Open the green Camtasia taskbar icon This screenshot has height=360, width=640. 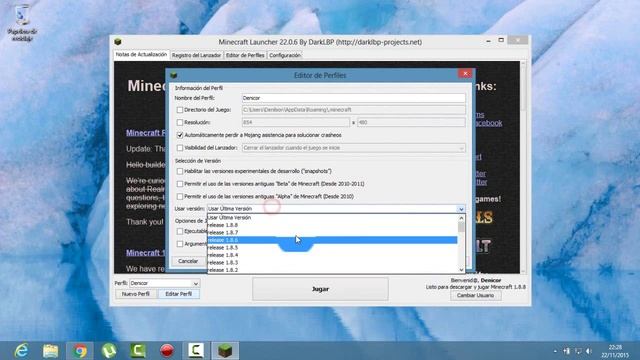(x=138, y=351)
